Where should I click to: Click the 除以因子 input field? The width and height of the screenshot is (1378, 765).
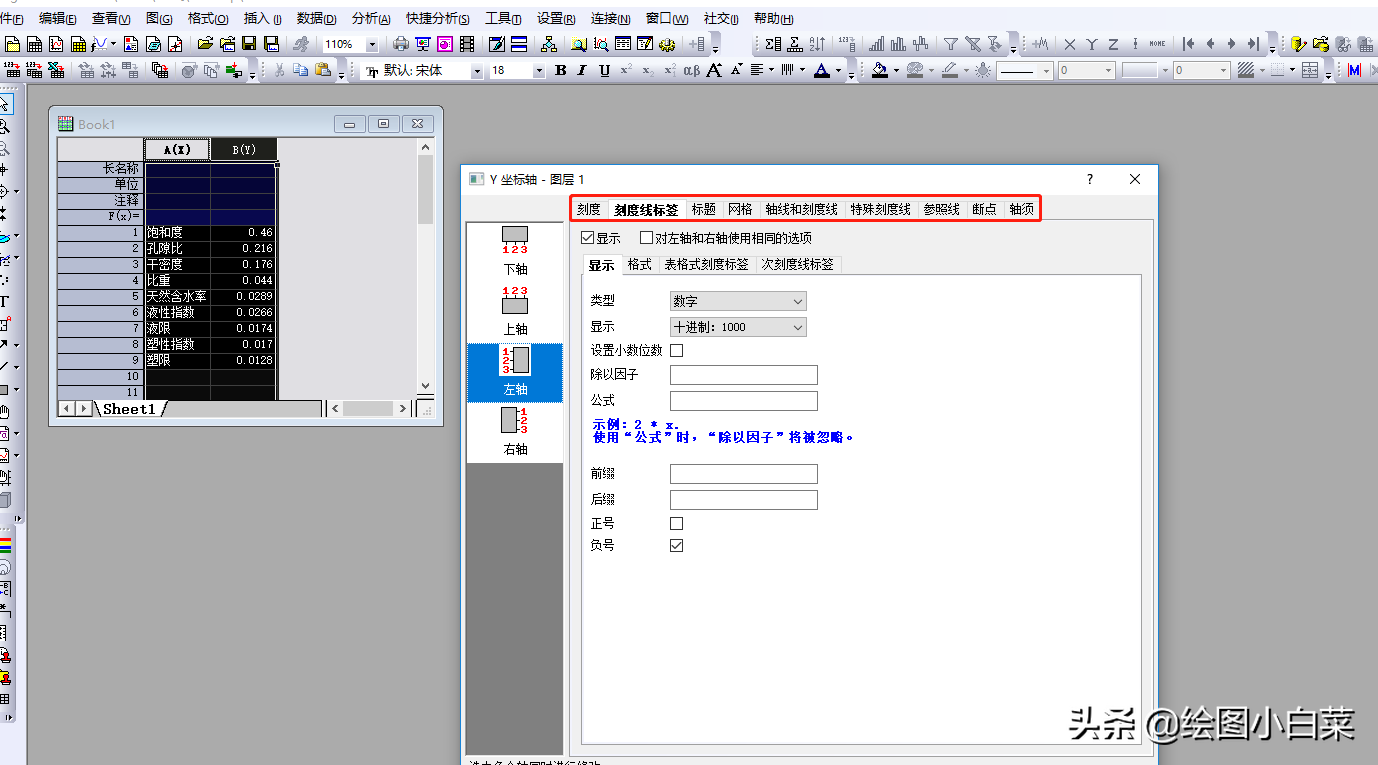pos(744,375)
